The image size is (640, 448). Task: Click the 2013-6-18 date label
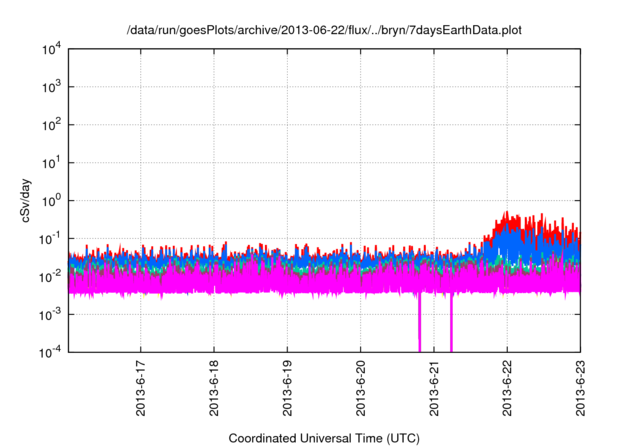[x=214, y=388]
